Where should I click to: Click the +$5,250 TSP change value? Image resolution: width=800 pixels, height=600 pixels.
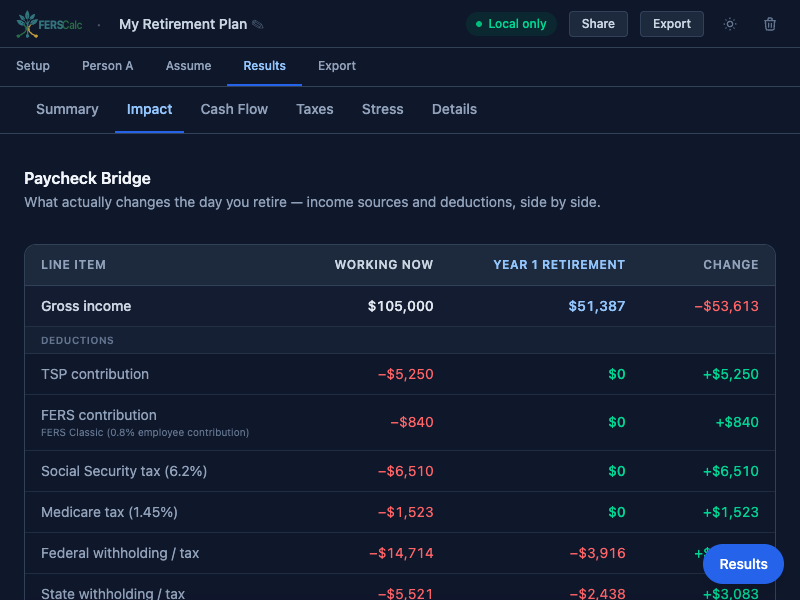point(731,374)
